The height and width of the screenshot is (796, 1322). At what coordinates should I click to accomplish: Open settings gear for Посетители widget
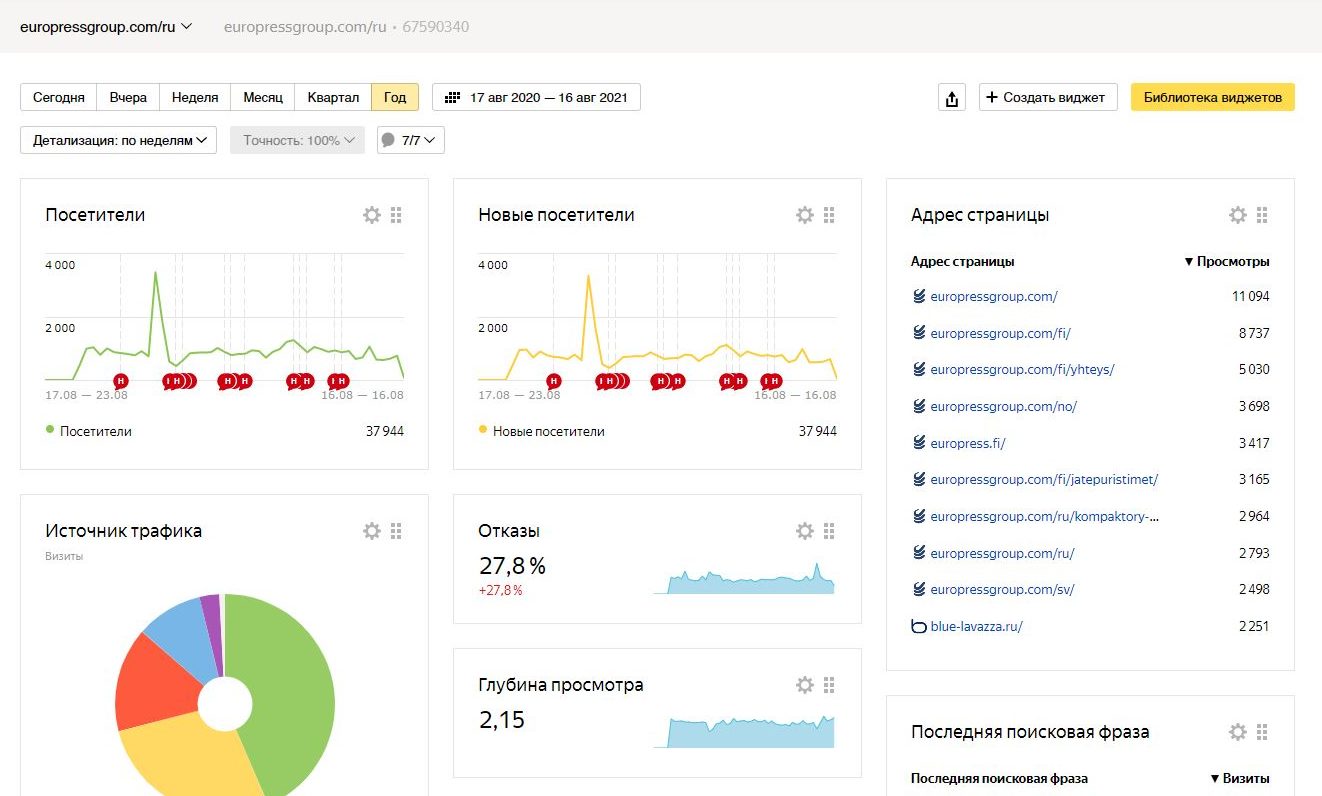click(372, 215)
